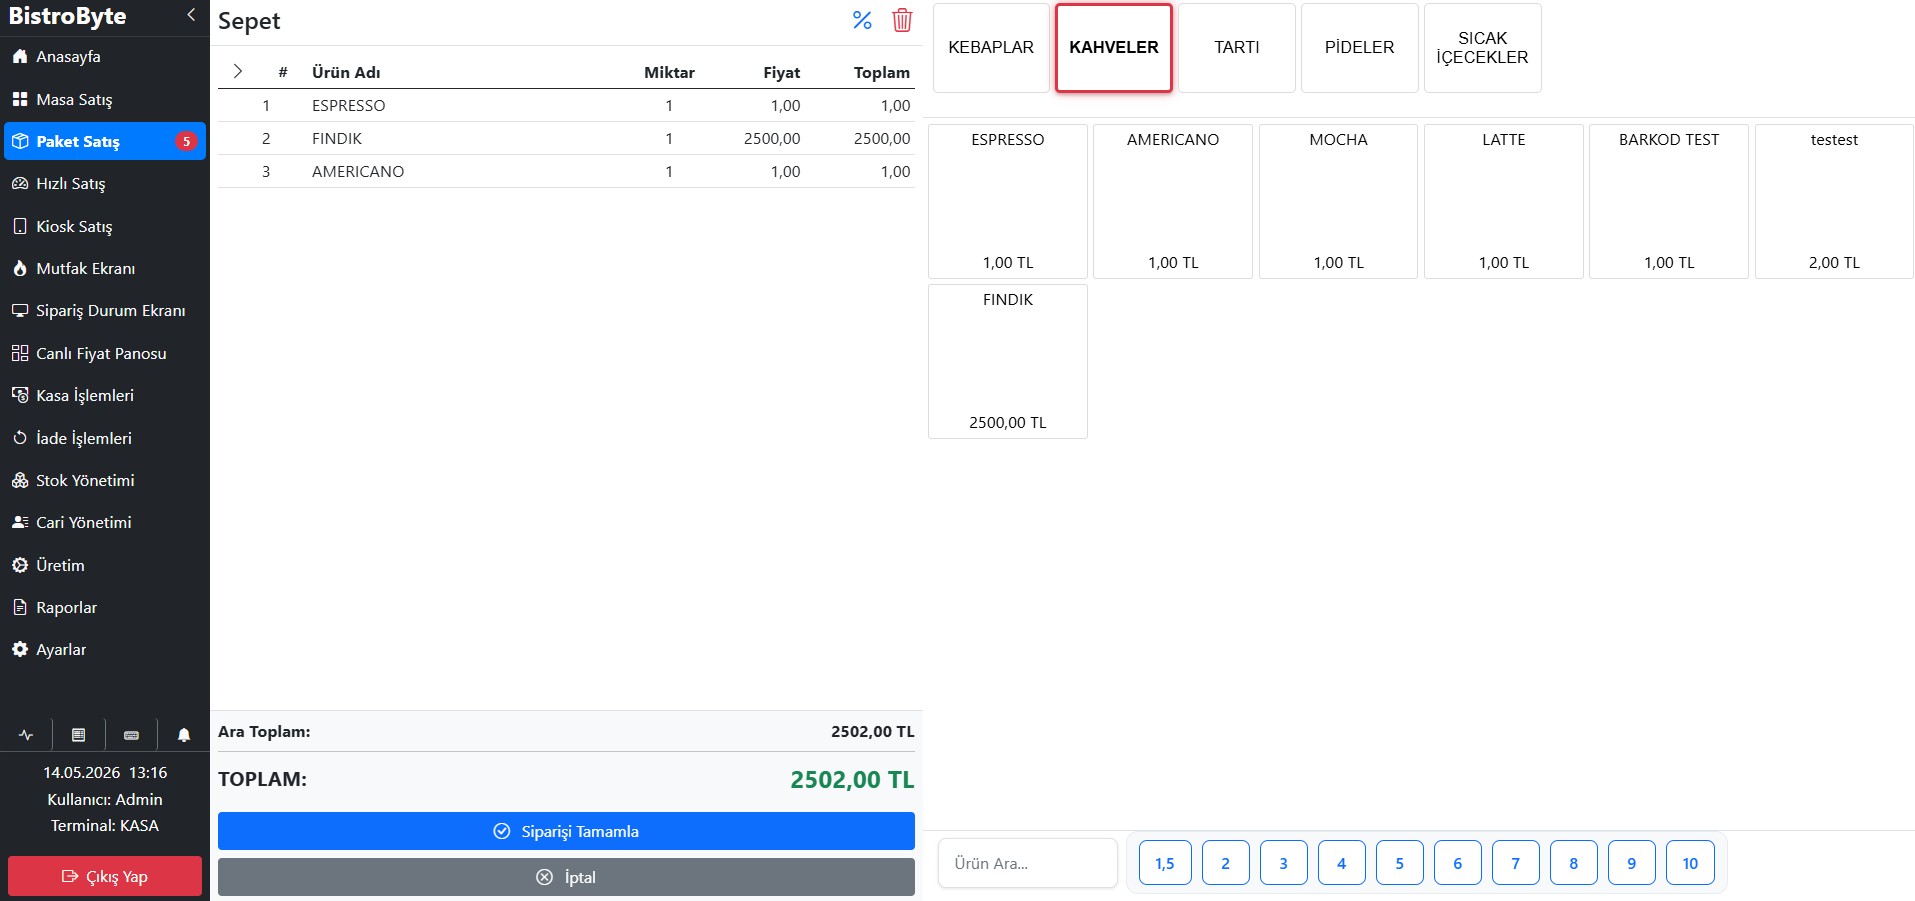The height and width of the screenshot is (901, 1915).
Task: Open Hızlı Satış from the sidebar
Action: click(x=105, y=184)
